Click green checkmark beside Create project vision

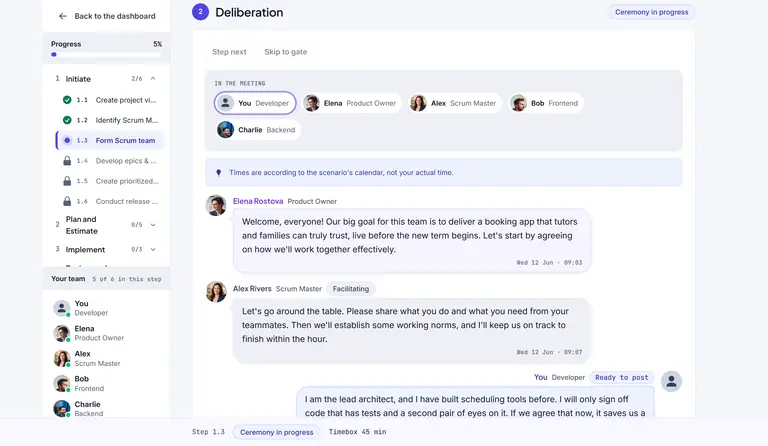point(67,100)
